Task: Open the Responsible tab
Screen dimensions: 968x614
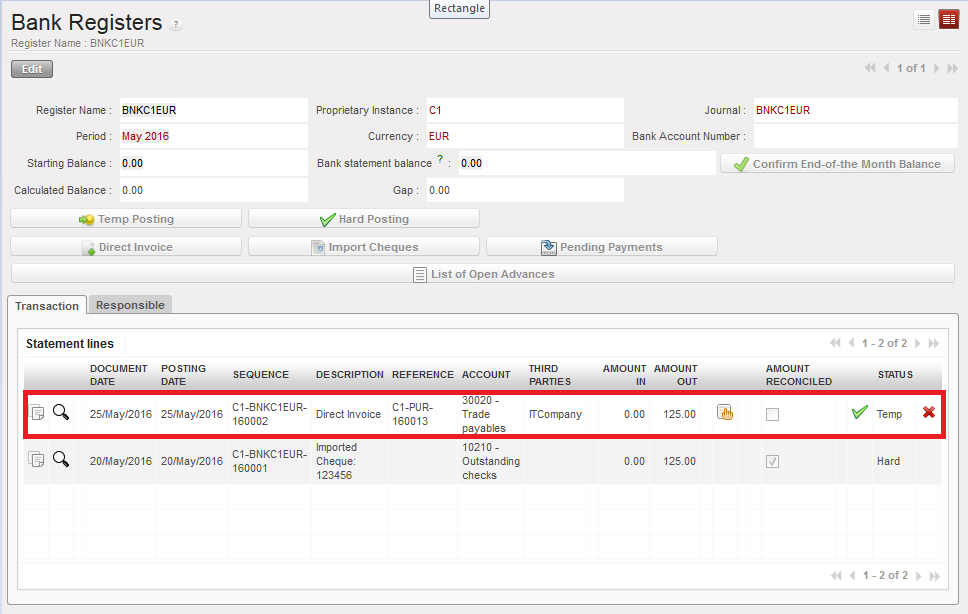Action: [130, 305]
